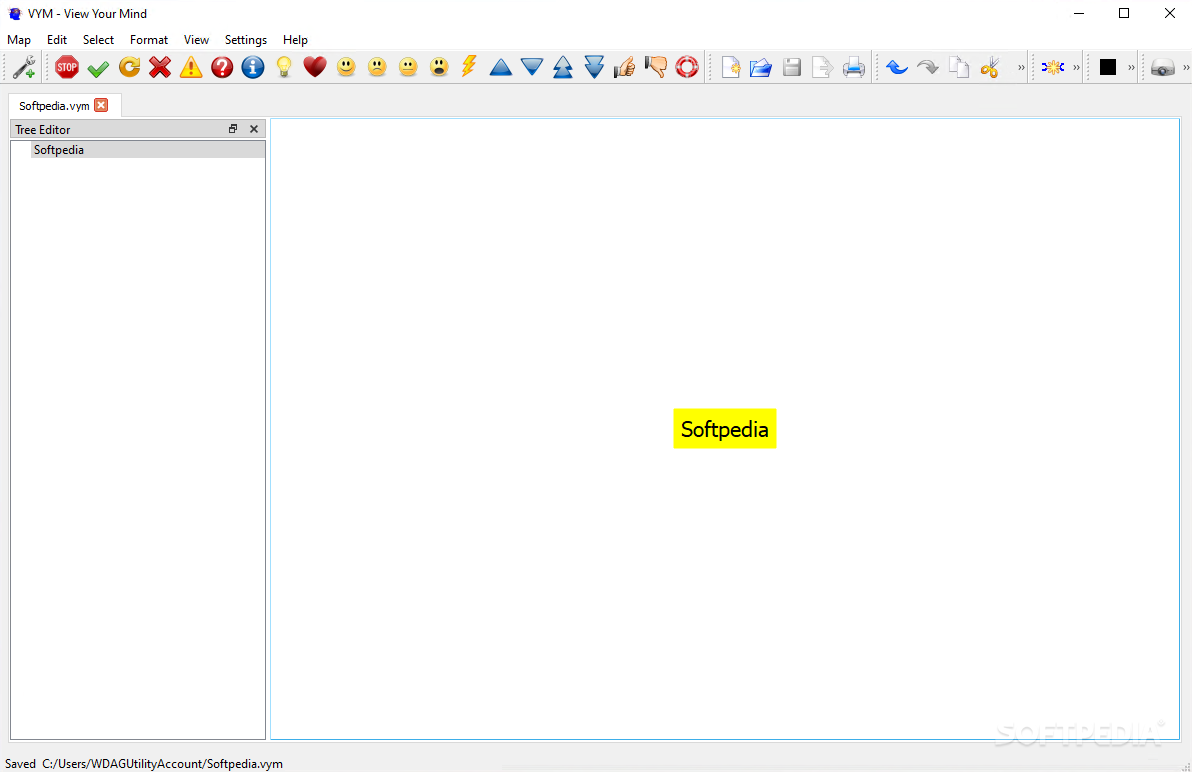Viewport: 1192px width, 772px height.
Task: Set the orange circular arrow flag
Action: point(129,67)
